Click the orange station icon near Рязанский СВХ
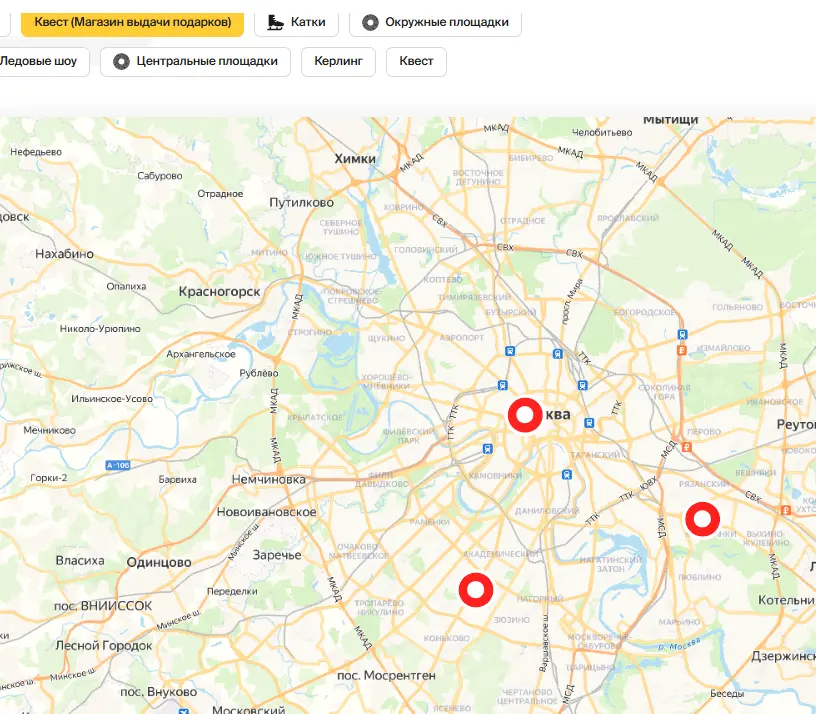Screen dimensions: 816x714 pos(786,510)
